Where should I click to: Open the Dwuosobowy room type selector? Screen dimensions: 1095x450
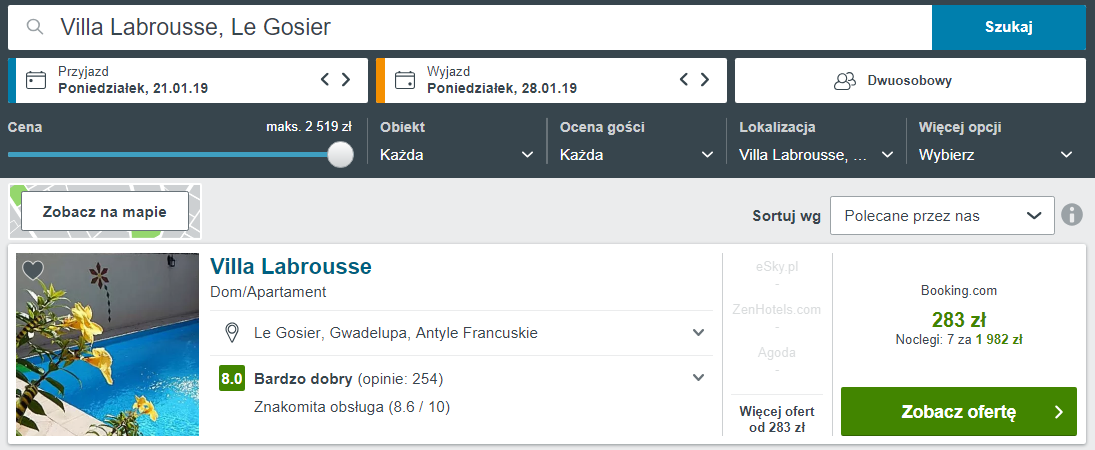point(911,80)
